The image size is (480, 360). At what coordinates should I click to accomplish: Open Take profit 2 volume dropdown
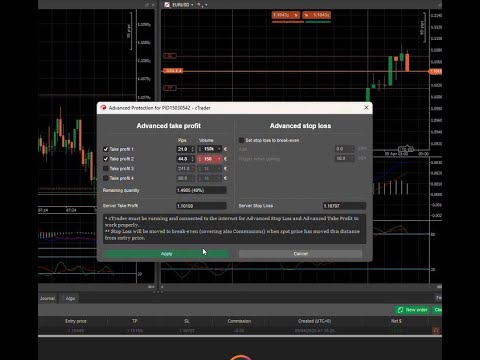click(x=219, y=159)
